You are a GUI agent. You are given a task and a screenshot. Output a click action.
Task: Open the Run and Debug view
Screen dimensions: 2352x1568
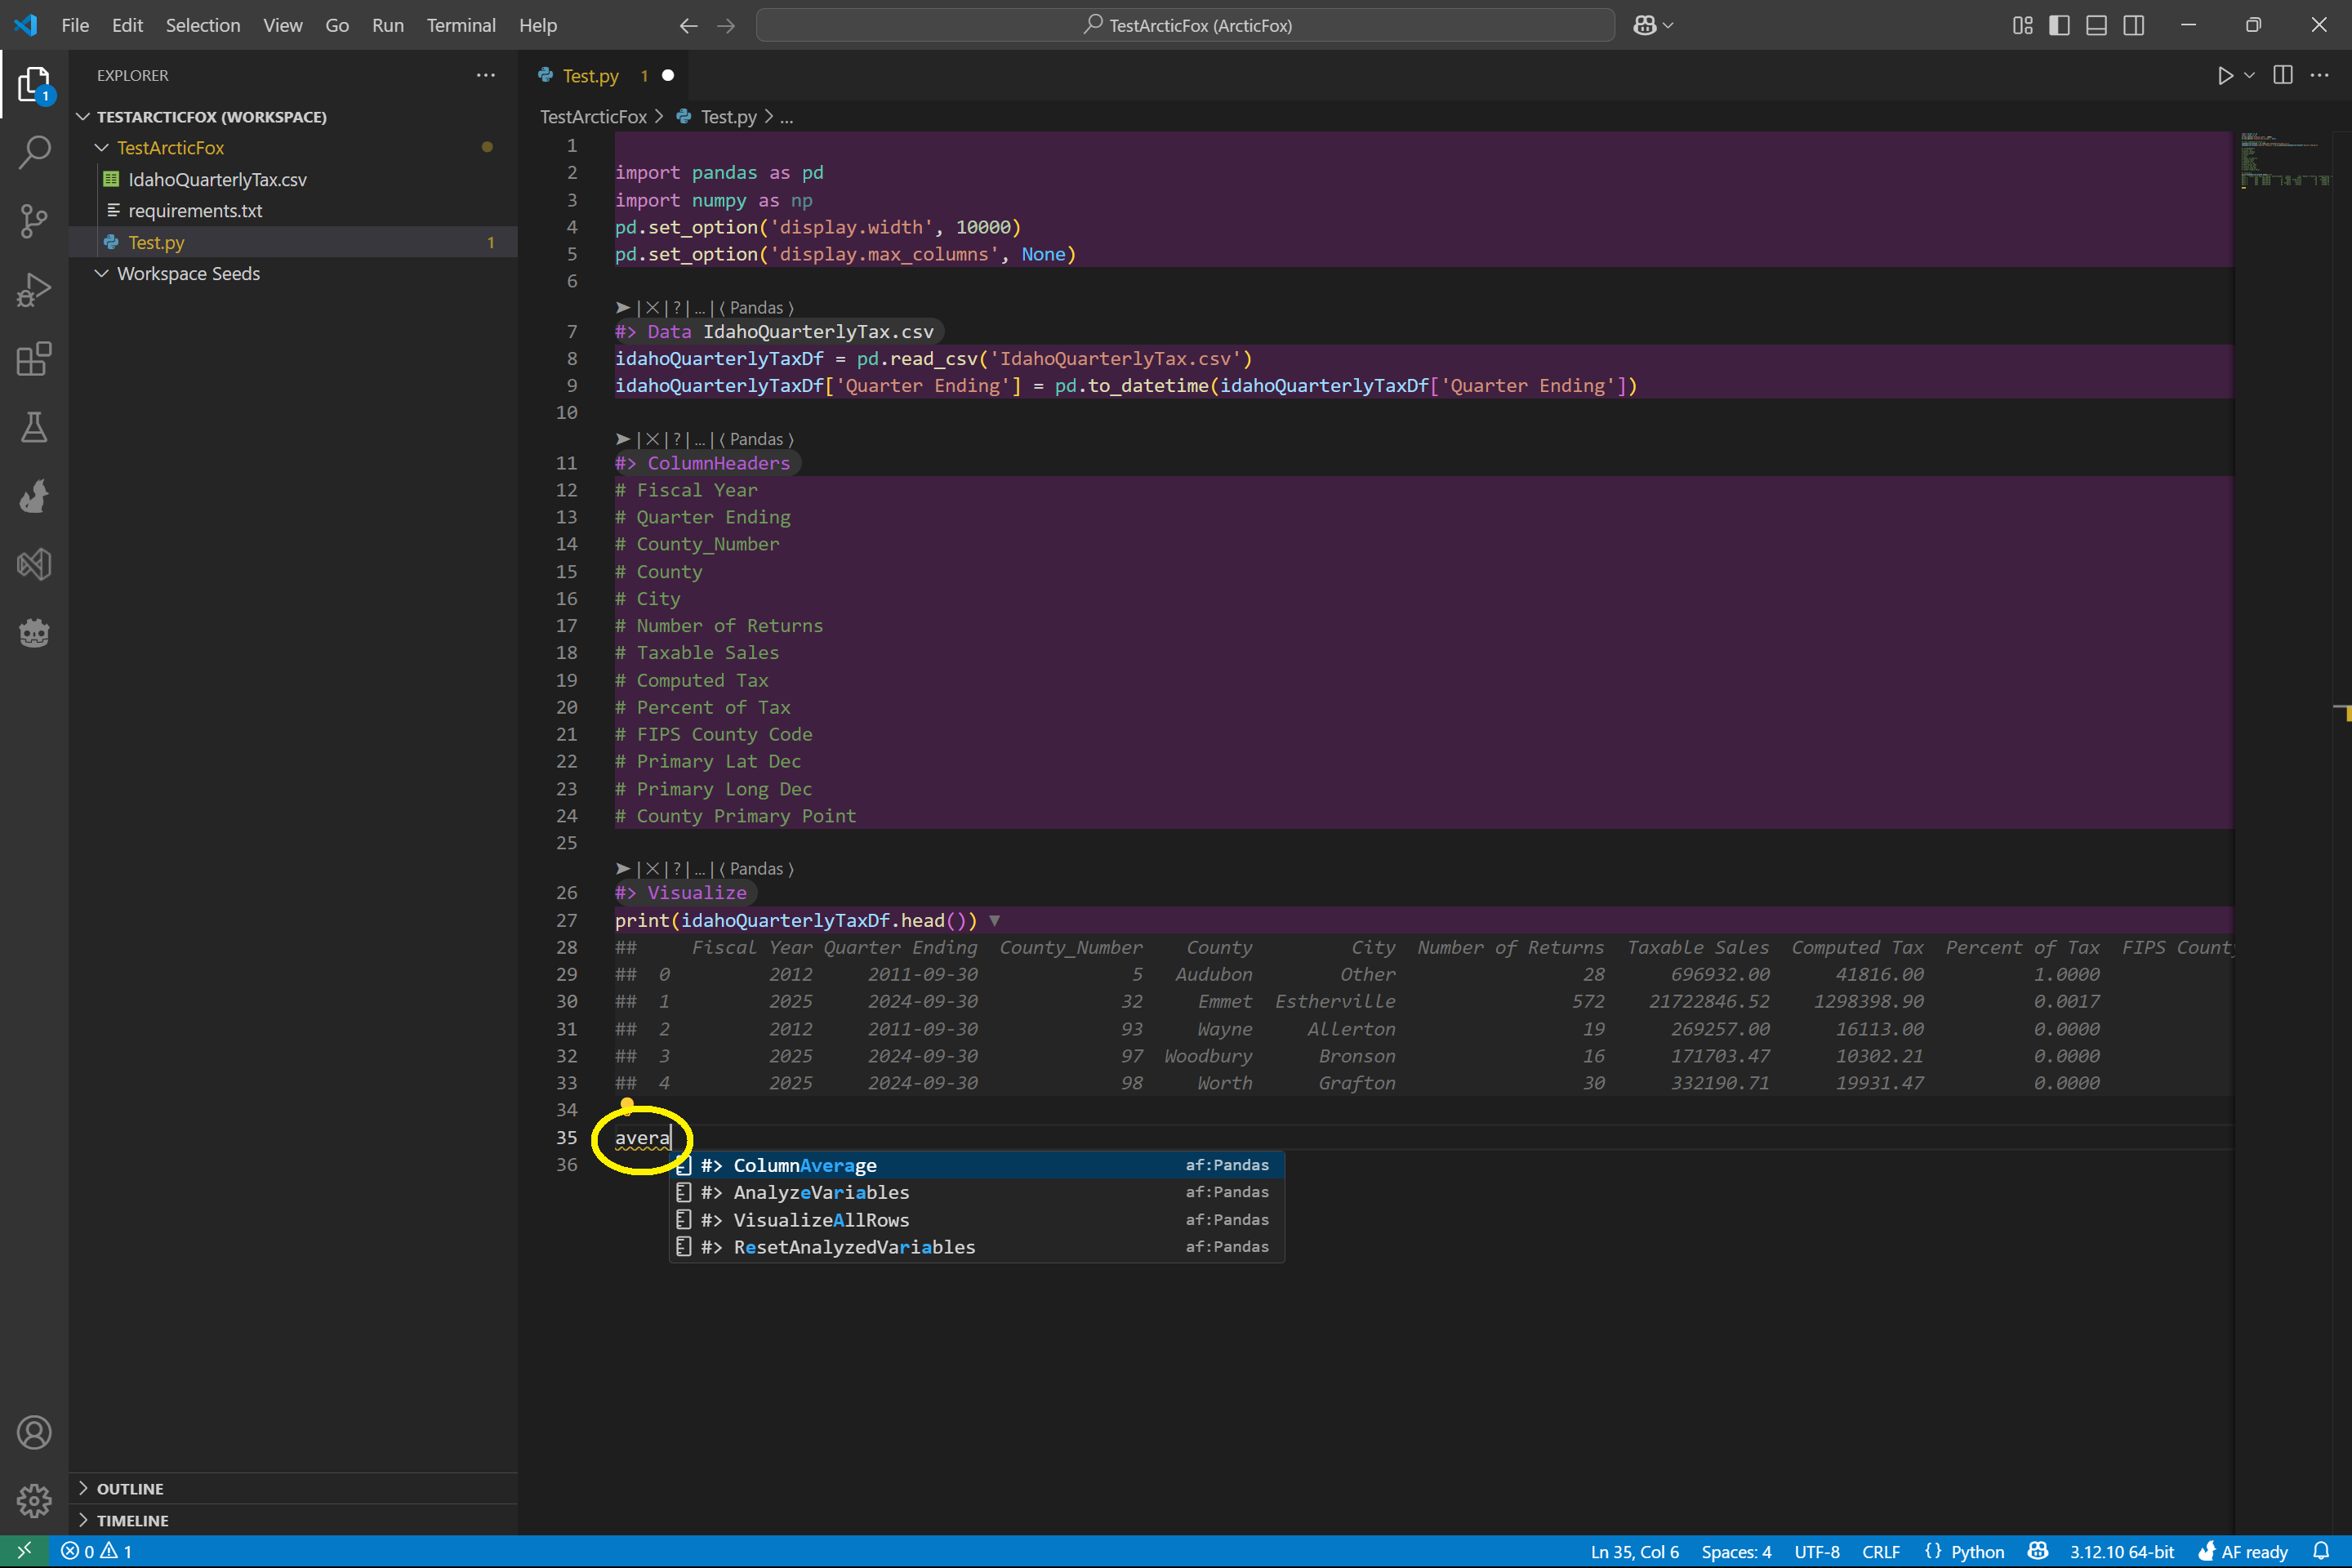(34, 290)
